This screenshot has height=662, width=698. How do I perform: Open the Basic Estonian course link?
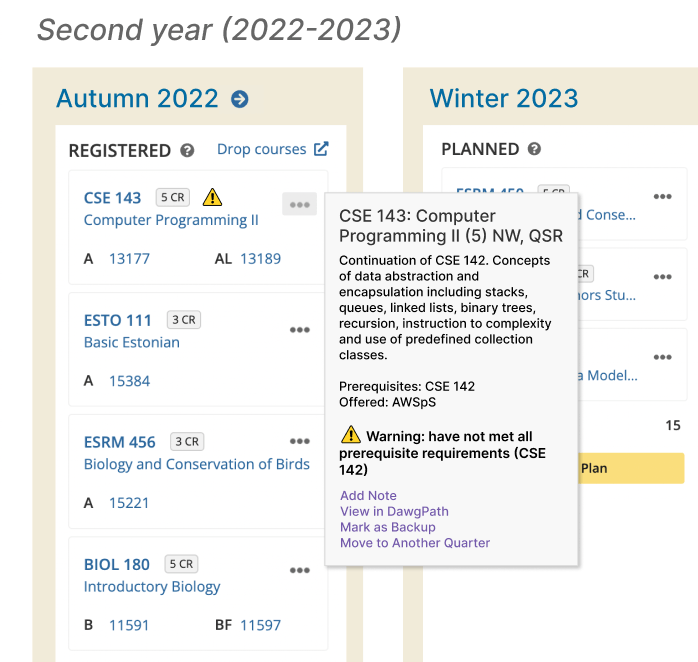click(x=131, y=342)
